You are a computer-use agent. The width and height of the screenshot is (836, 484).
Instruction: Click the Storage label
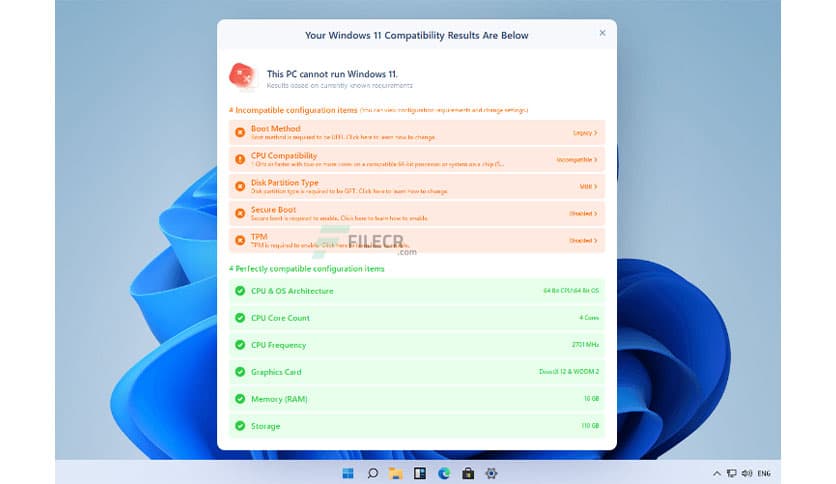click(x=266, y=426)
